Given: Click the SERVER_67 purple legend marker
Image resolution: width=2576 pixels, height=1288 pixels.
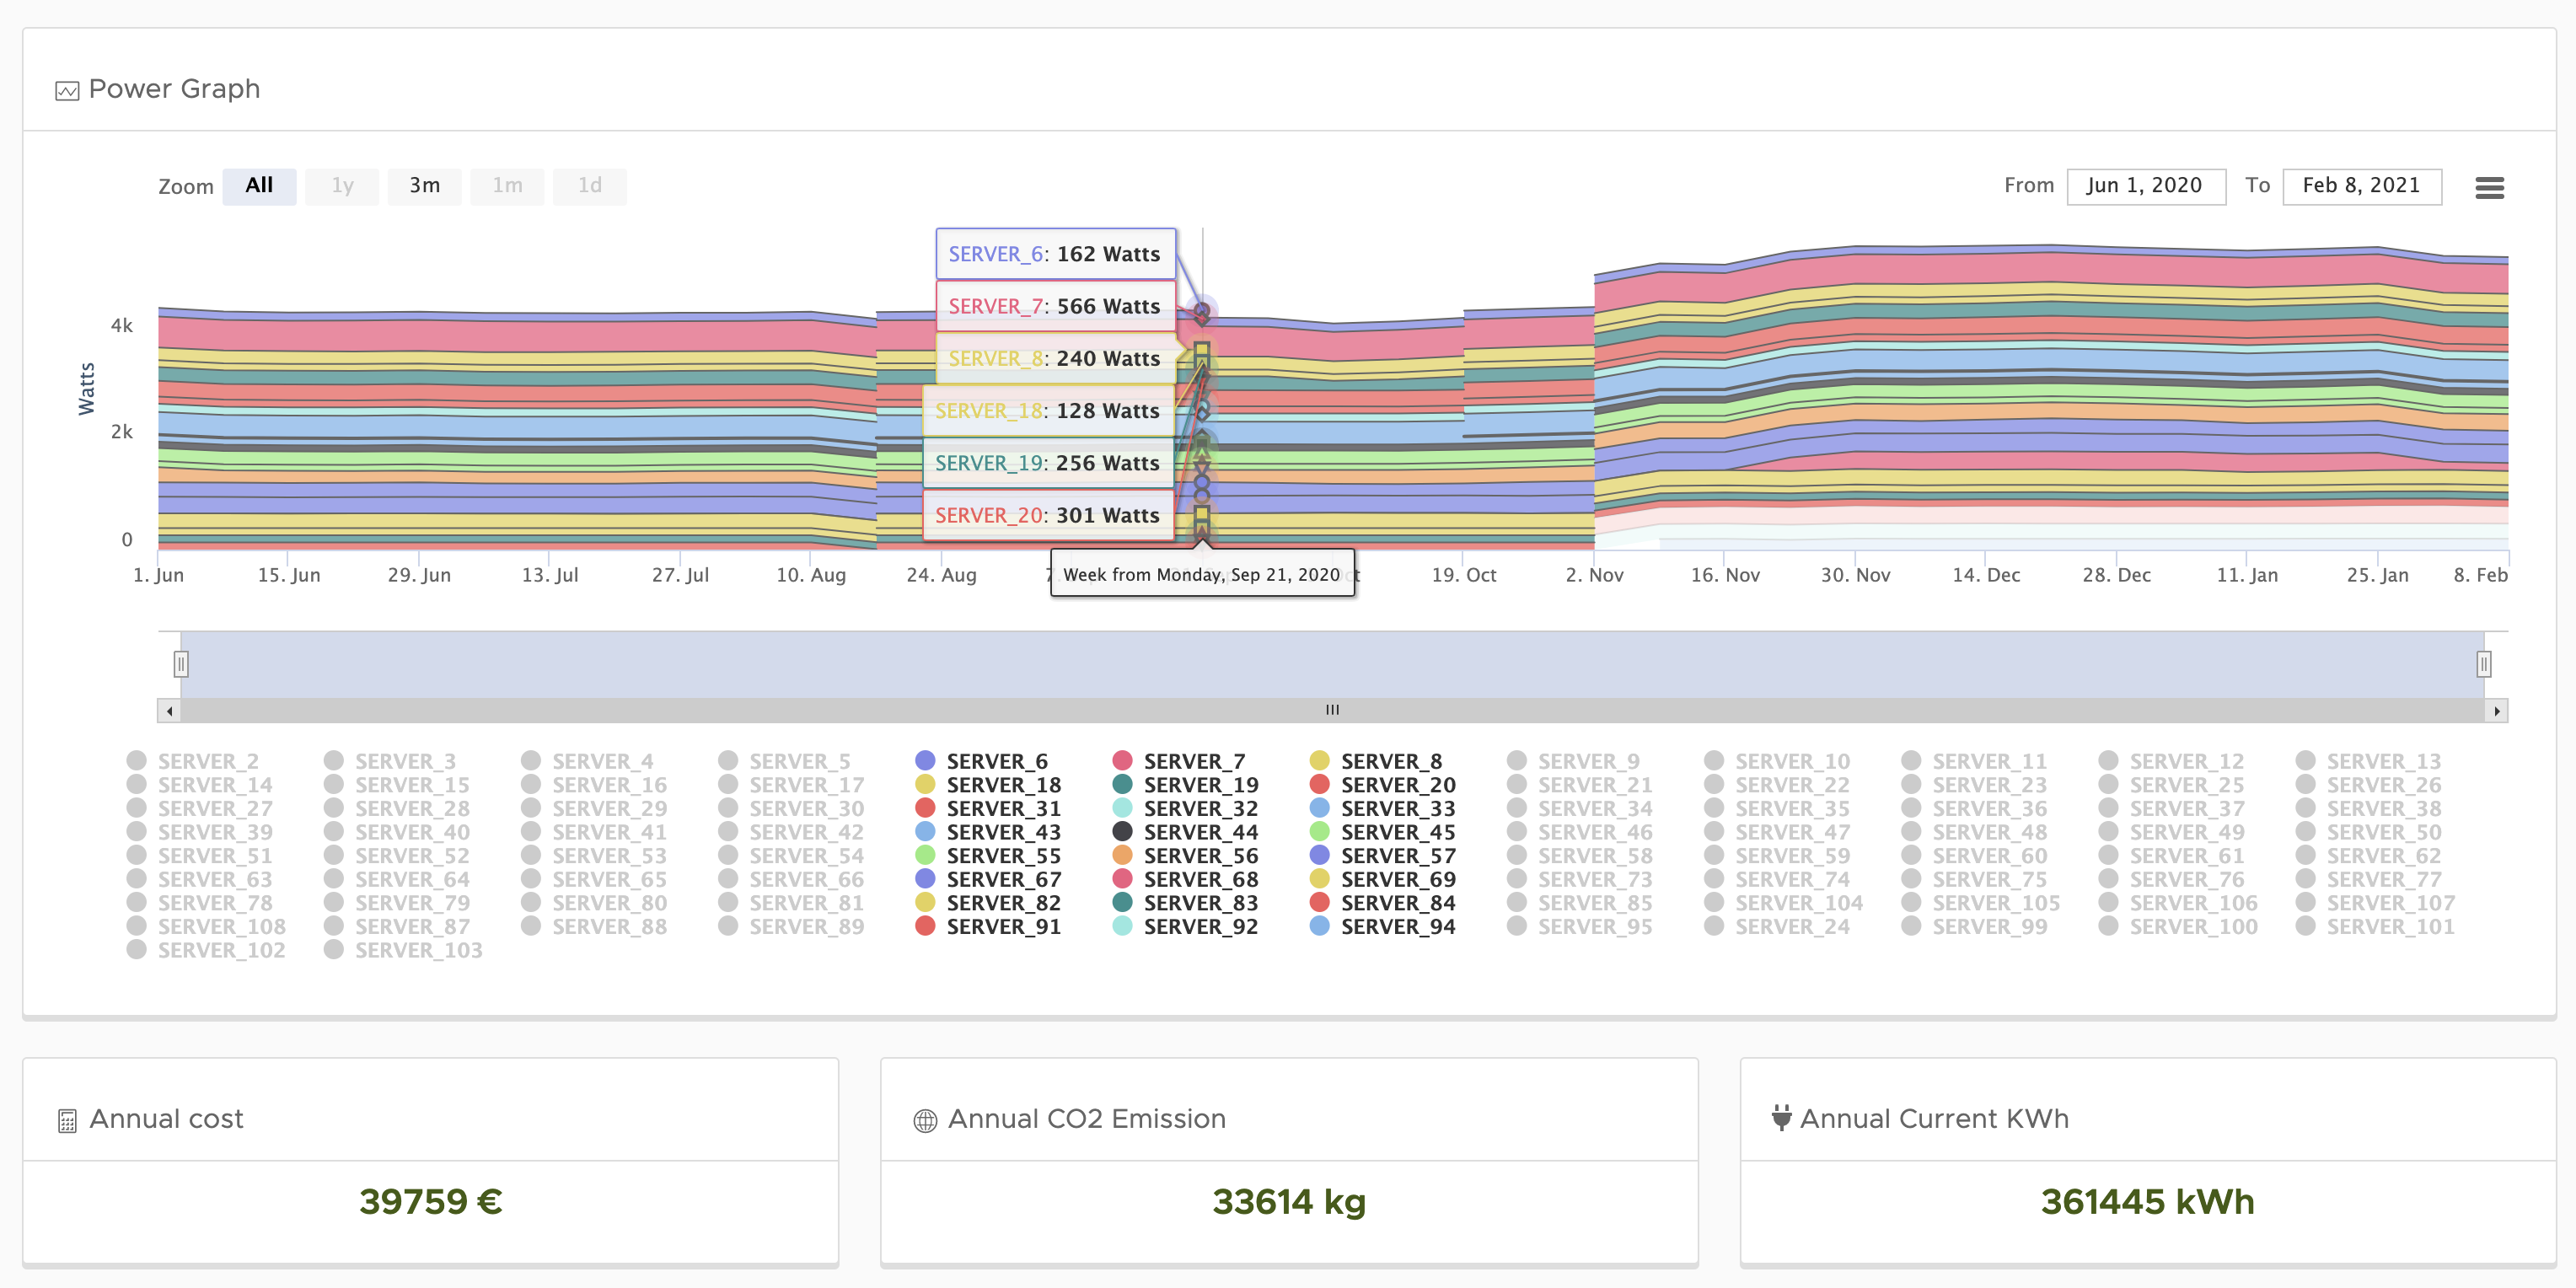Looking at the screenshot, I should [925, 879].
